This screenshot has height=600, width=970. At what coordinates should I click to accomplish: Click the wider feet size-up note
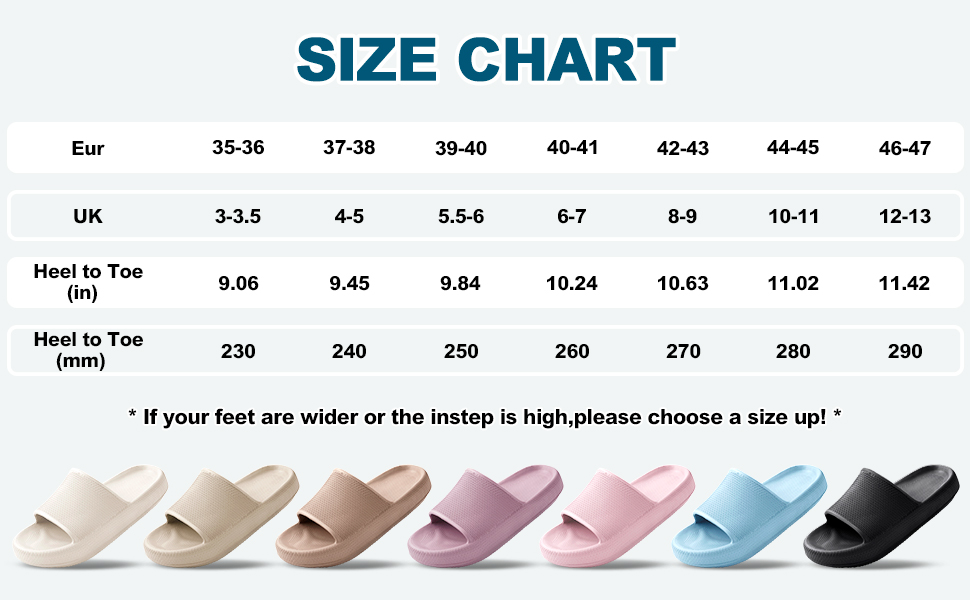(485, 417)
